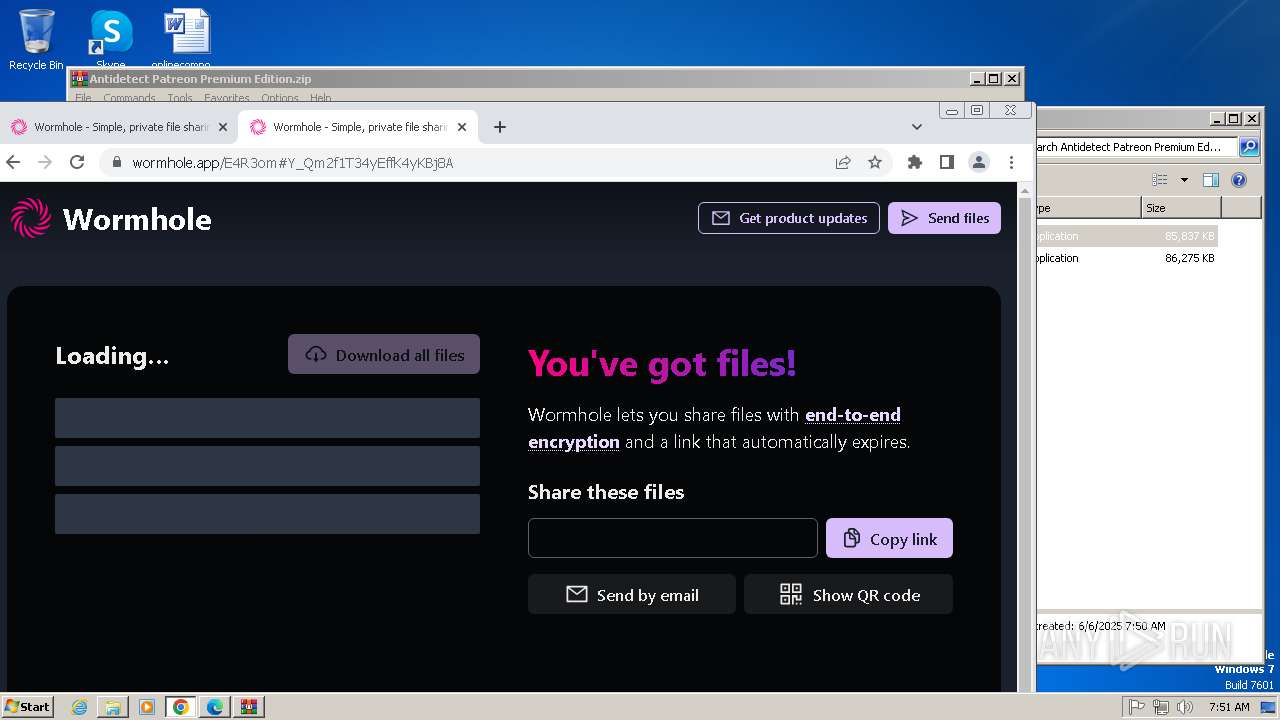Viewport: 1280px width, 720px height.
Task: Open the WinRAR Favorites menu
Action: pos(227,98)
